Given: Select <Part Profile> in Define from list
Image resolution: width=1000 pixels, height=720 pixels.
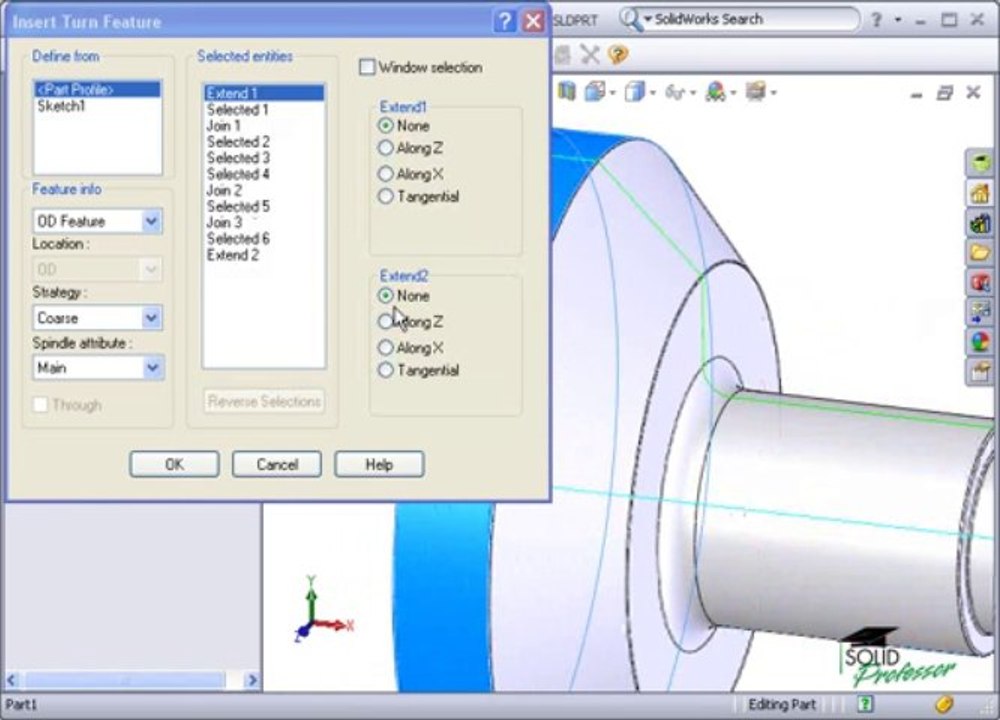Looking at the screenshot, I should [97, 89].
